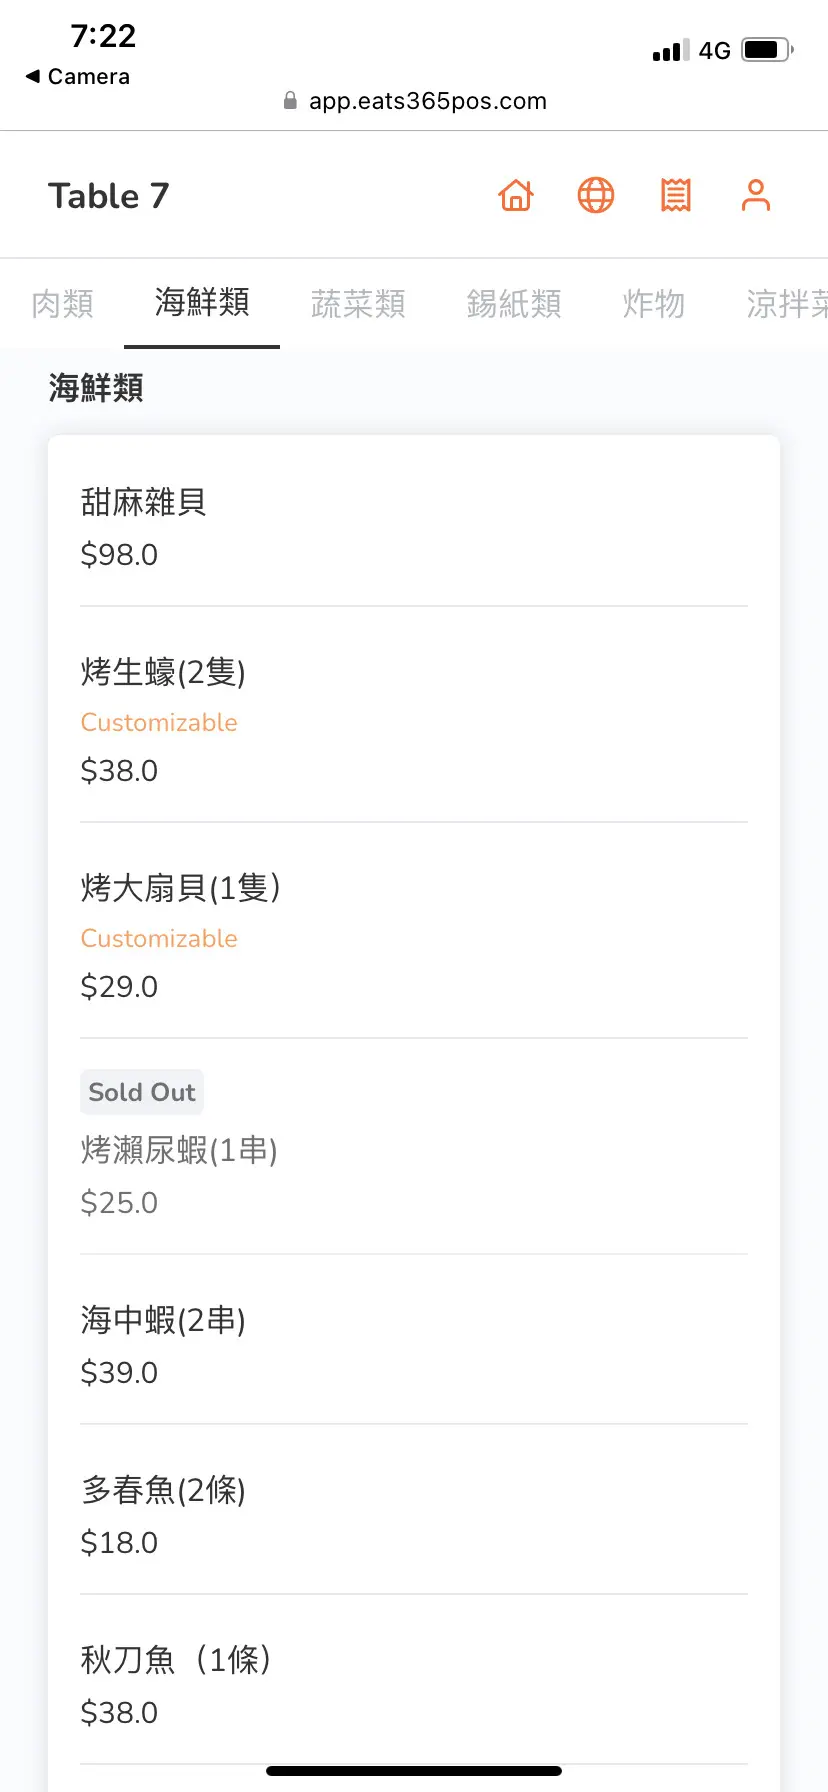The width and height of the screenshot is (828, 1792).
Task: Order 多春魚(2條) item
Action: coord(413,1515)
